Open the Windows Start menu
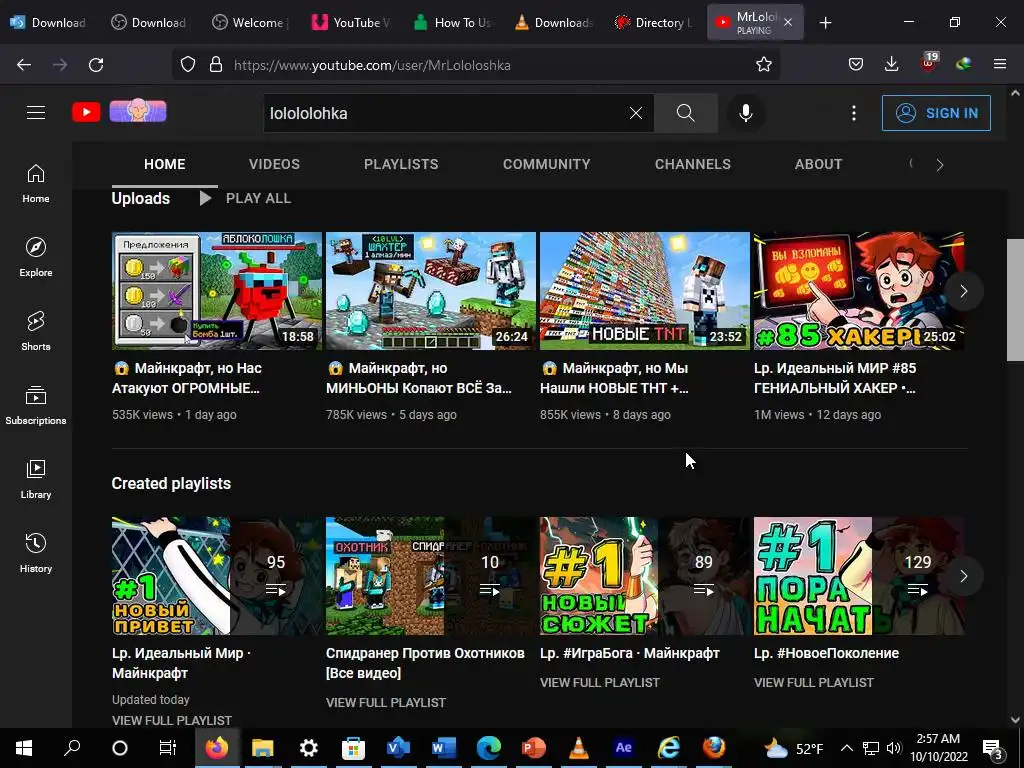The height and width of the screenshot is (768, 1024). tap(24, 748)
